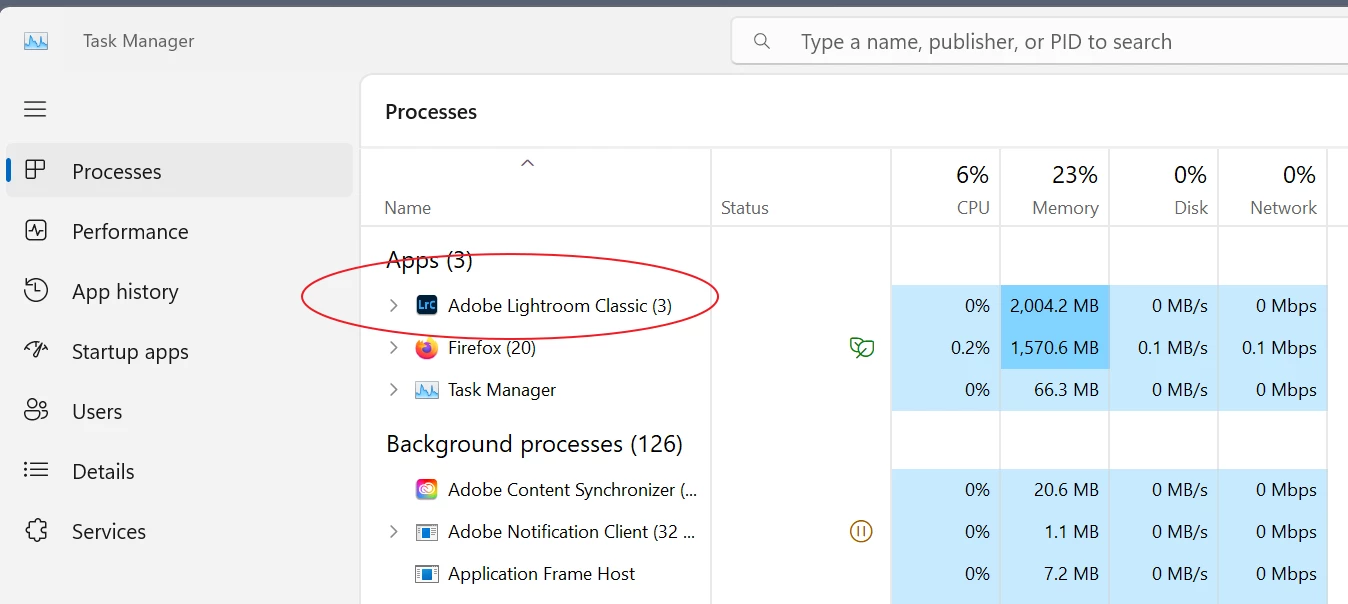Click the 66.3 MB memory cell
Image resolution: width=1348 pixels, height=604 pixels.
[x=1055, y=390]
